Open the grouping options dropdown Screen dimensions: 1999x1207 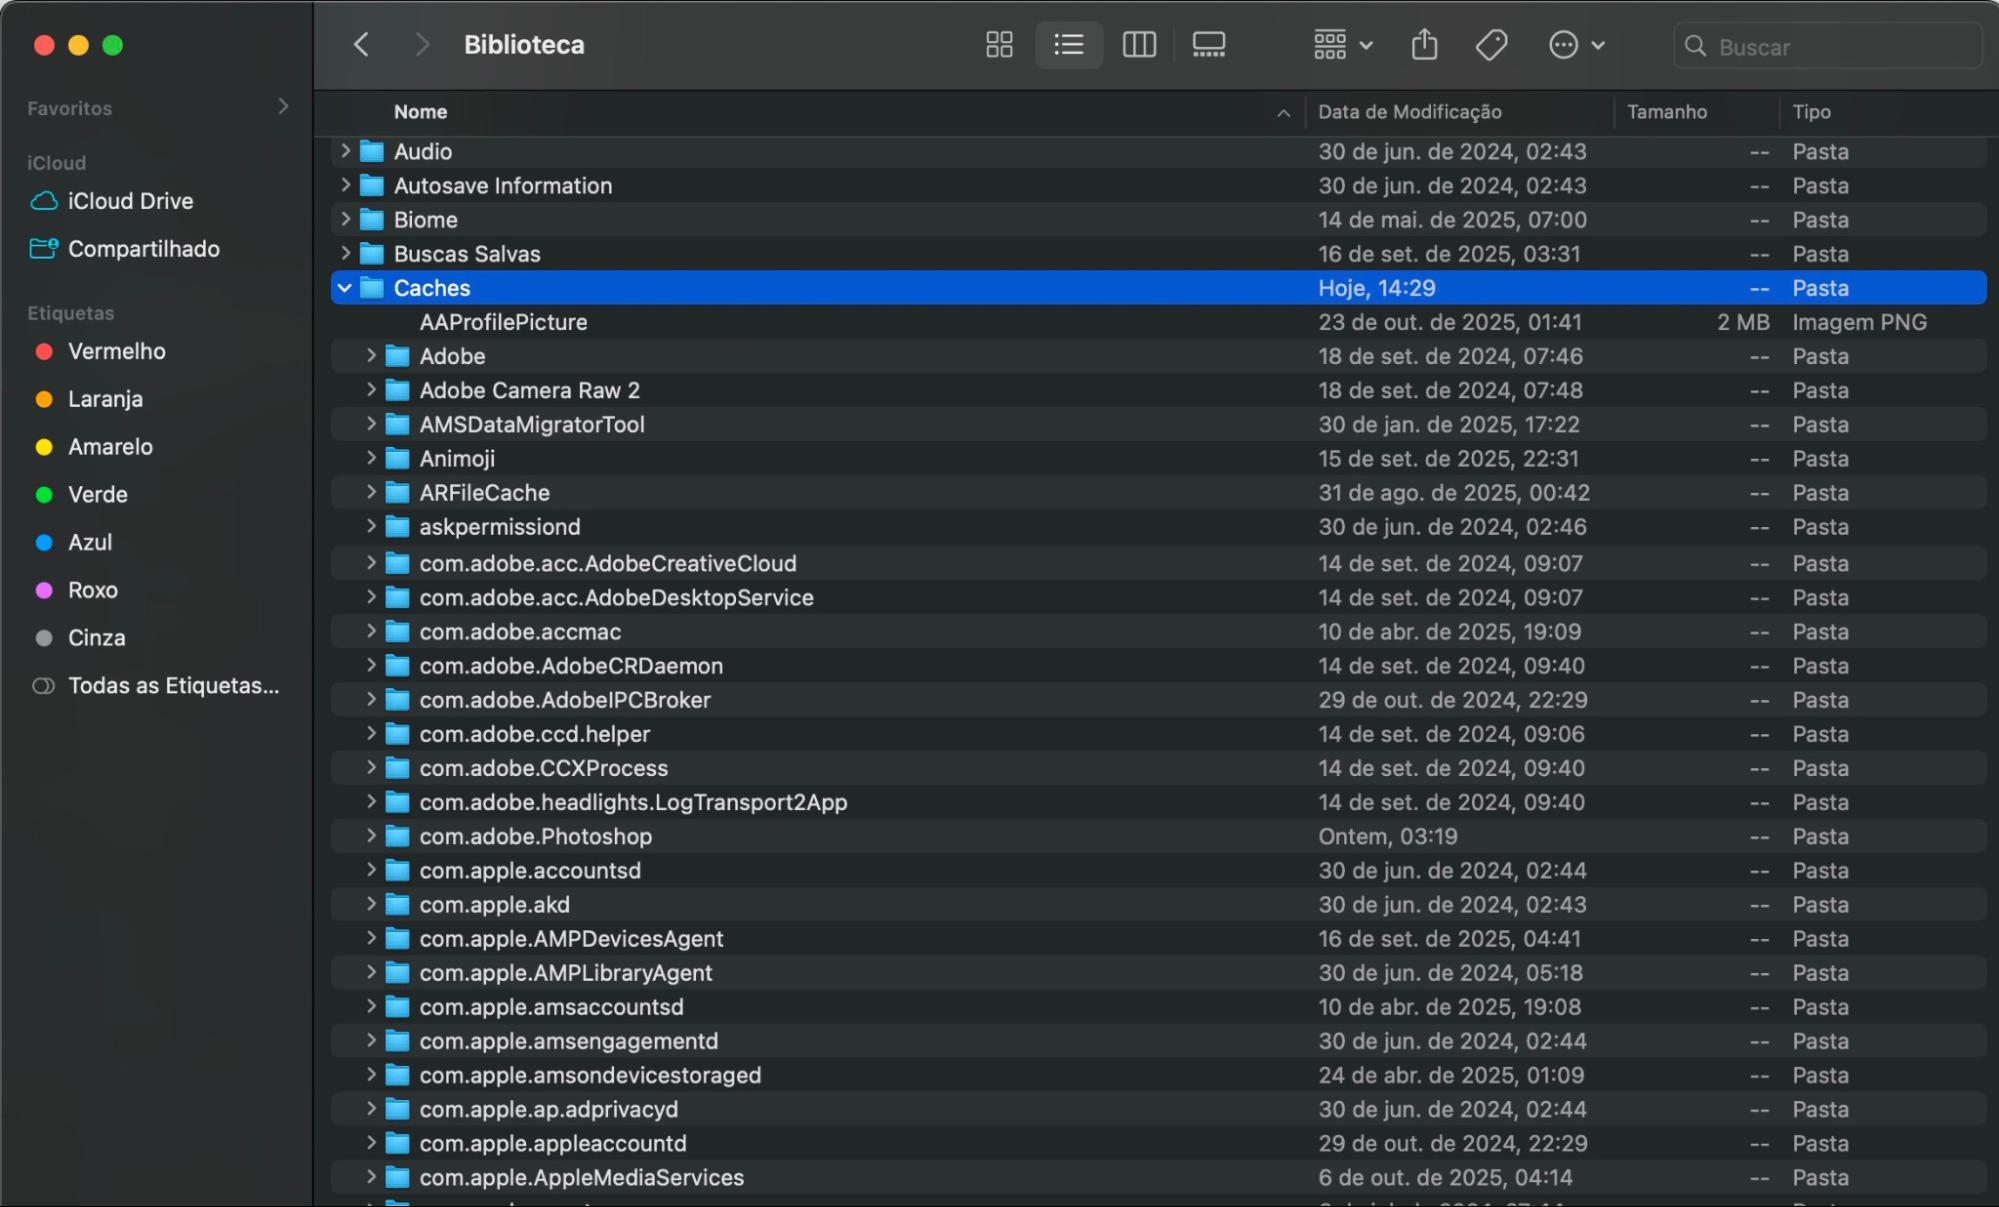(1342, 45)
